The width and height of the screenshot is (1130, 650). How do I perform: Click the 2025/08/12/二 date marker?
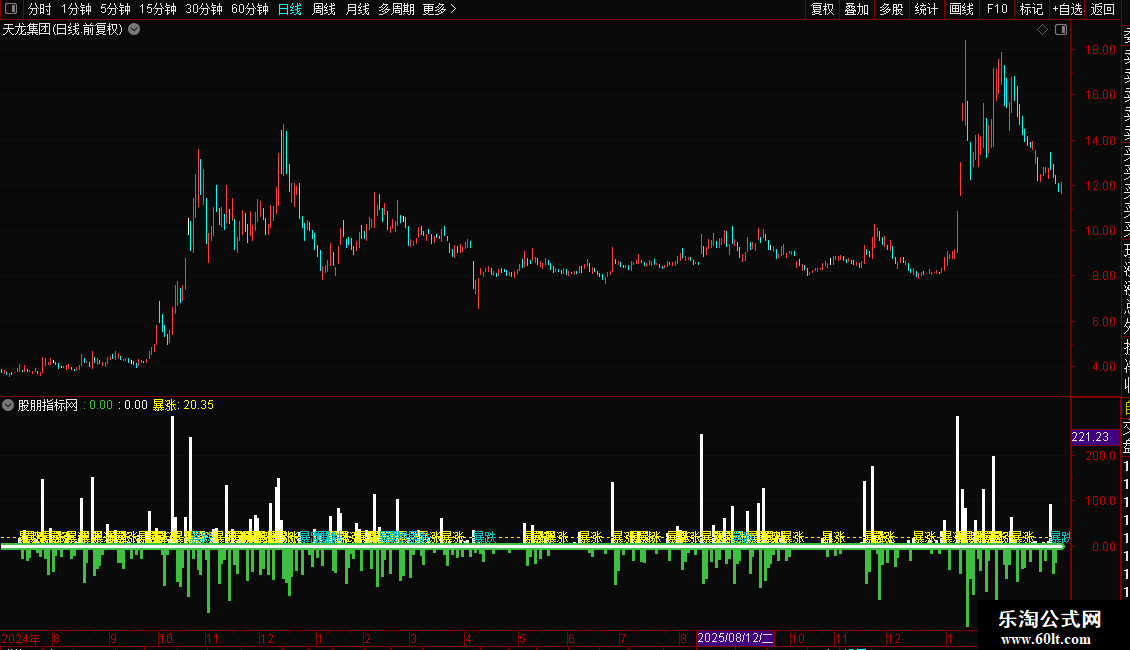[735, 638]
